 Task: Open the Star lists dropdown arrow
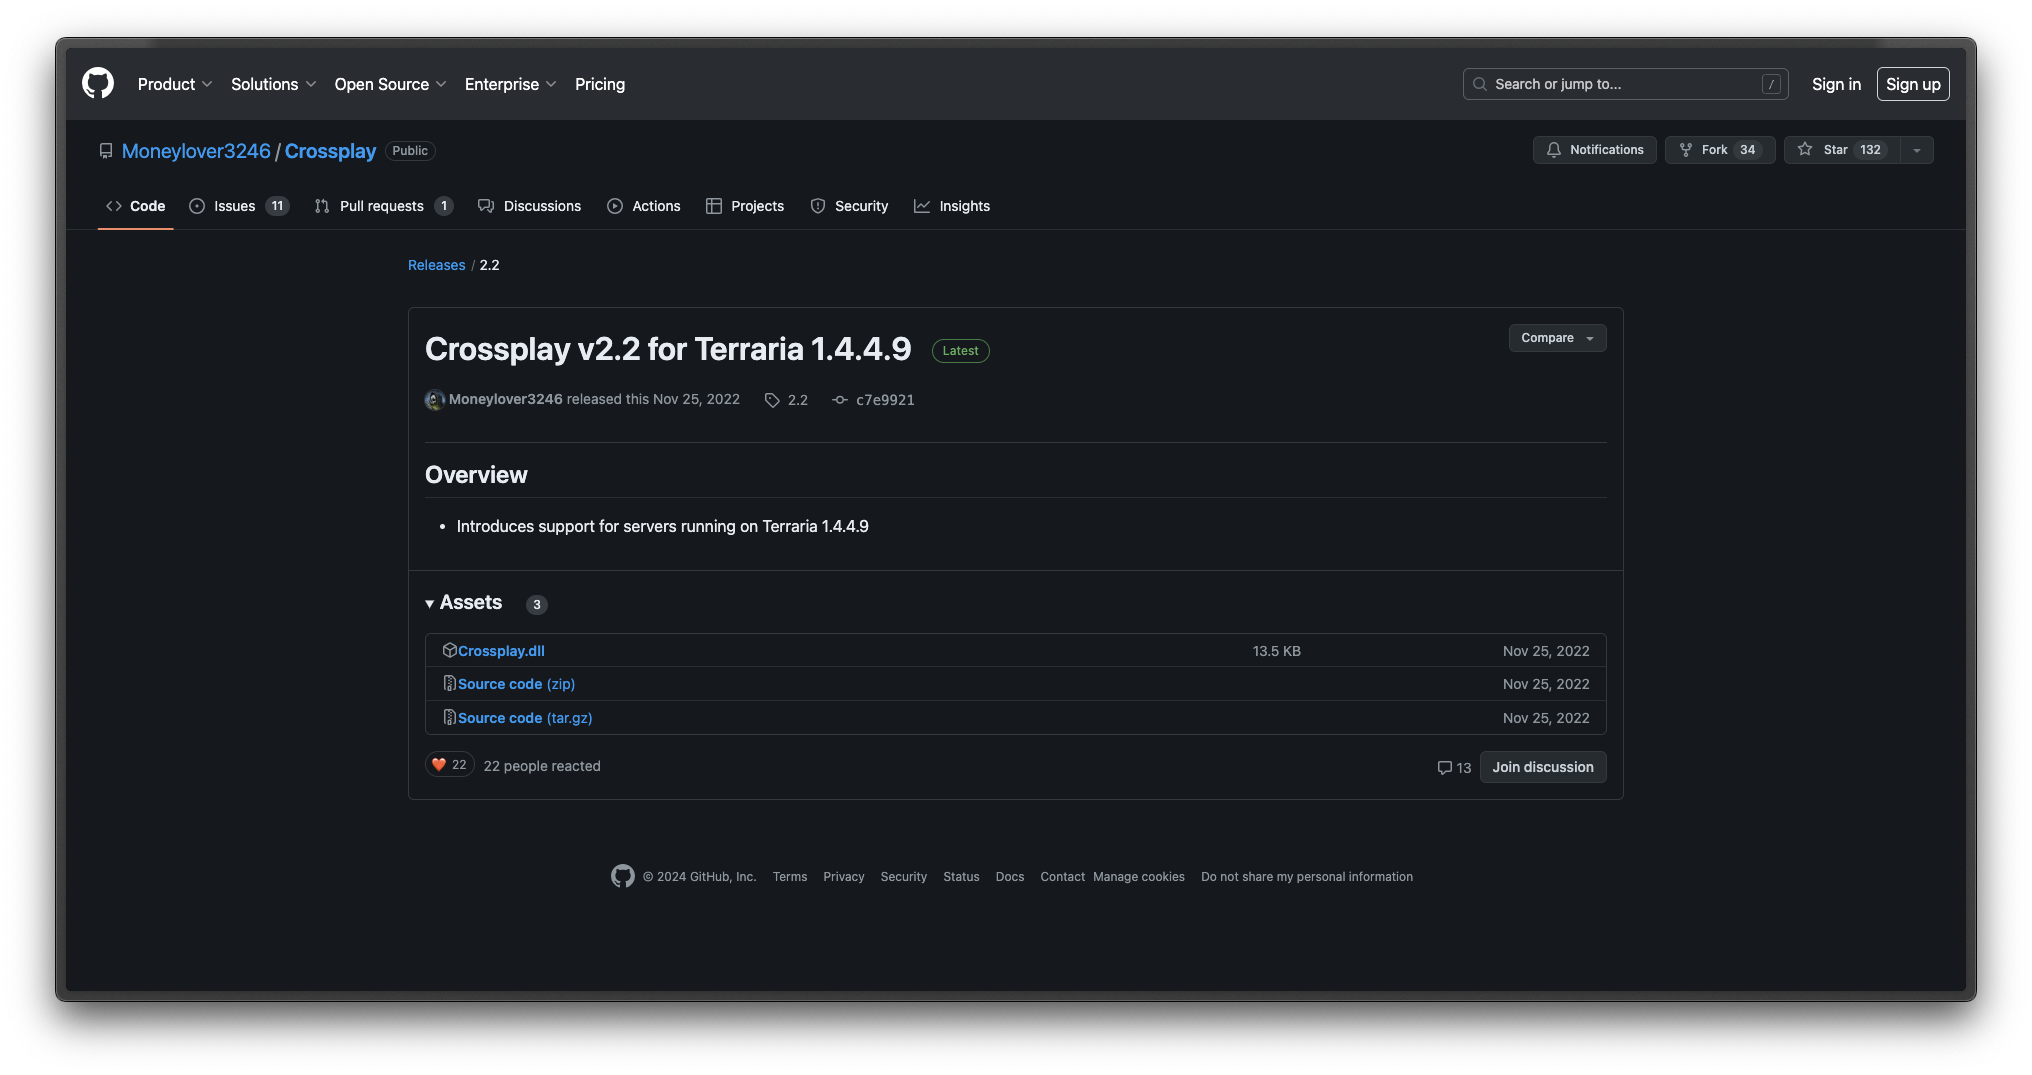[x=1917, y=150]
